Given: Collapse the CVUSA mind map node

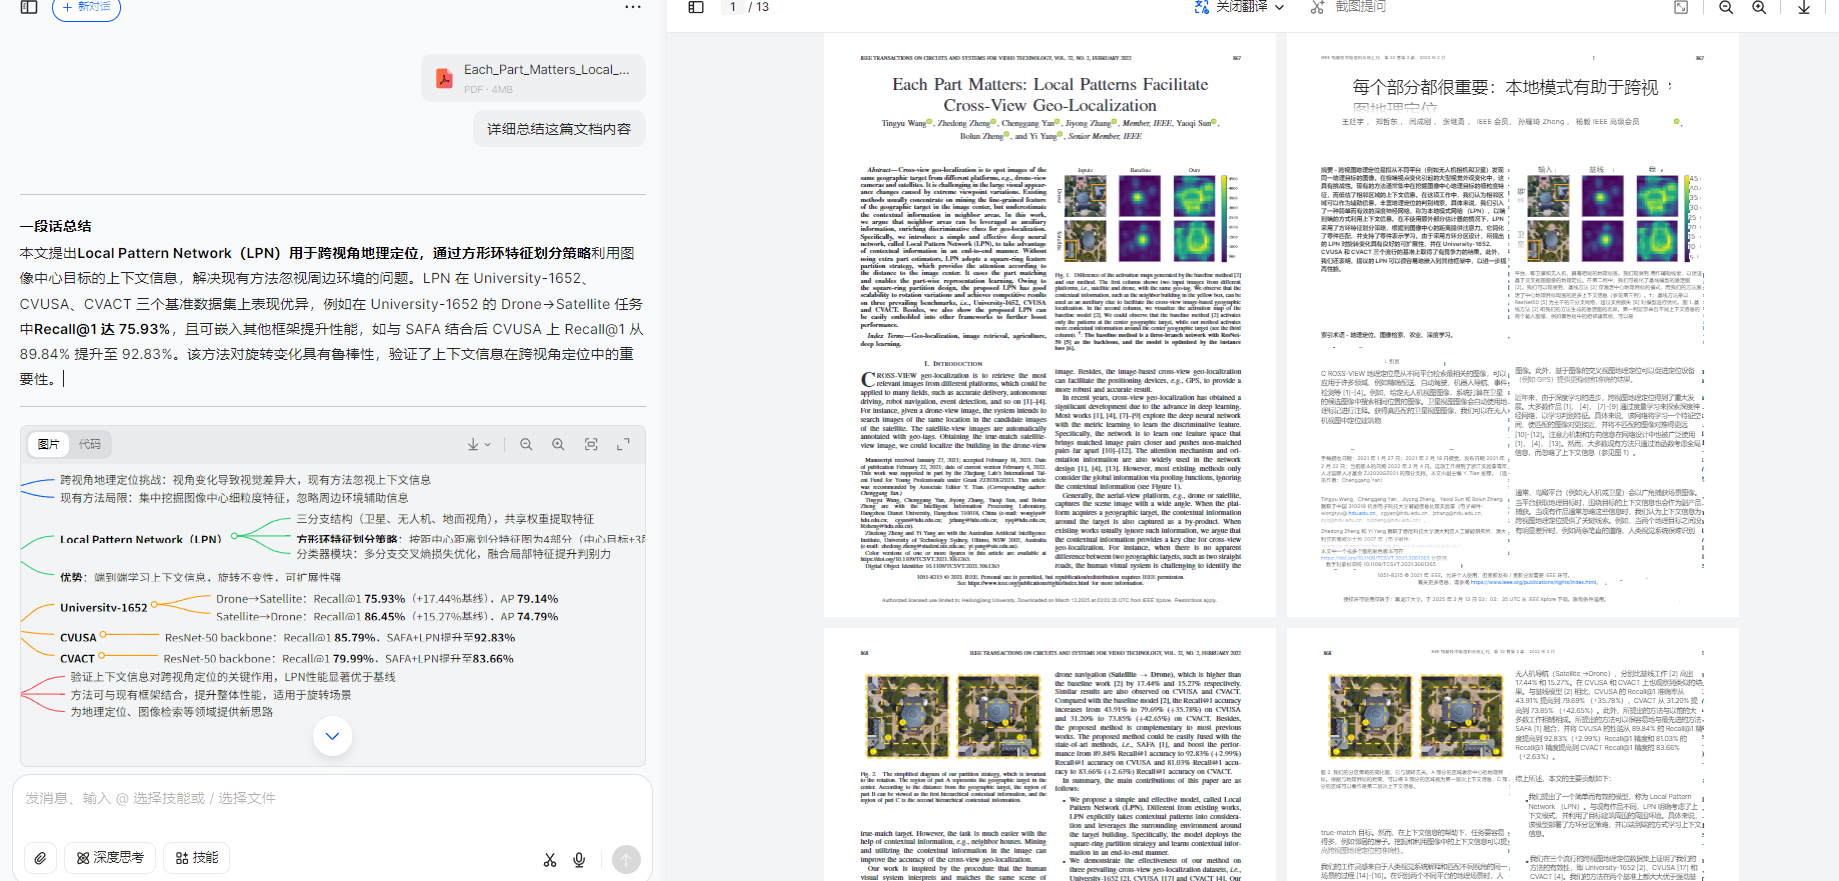Looking at the screenshot, I should click(x=105, y=636).
